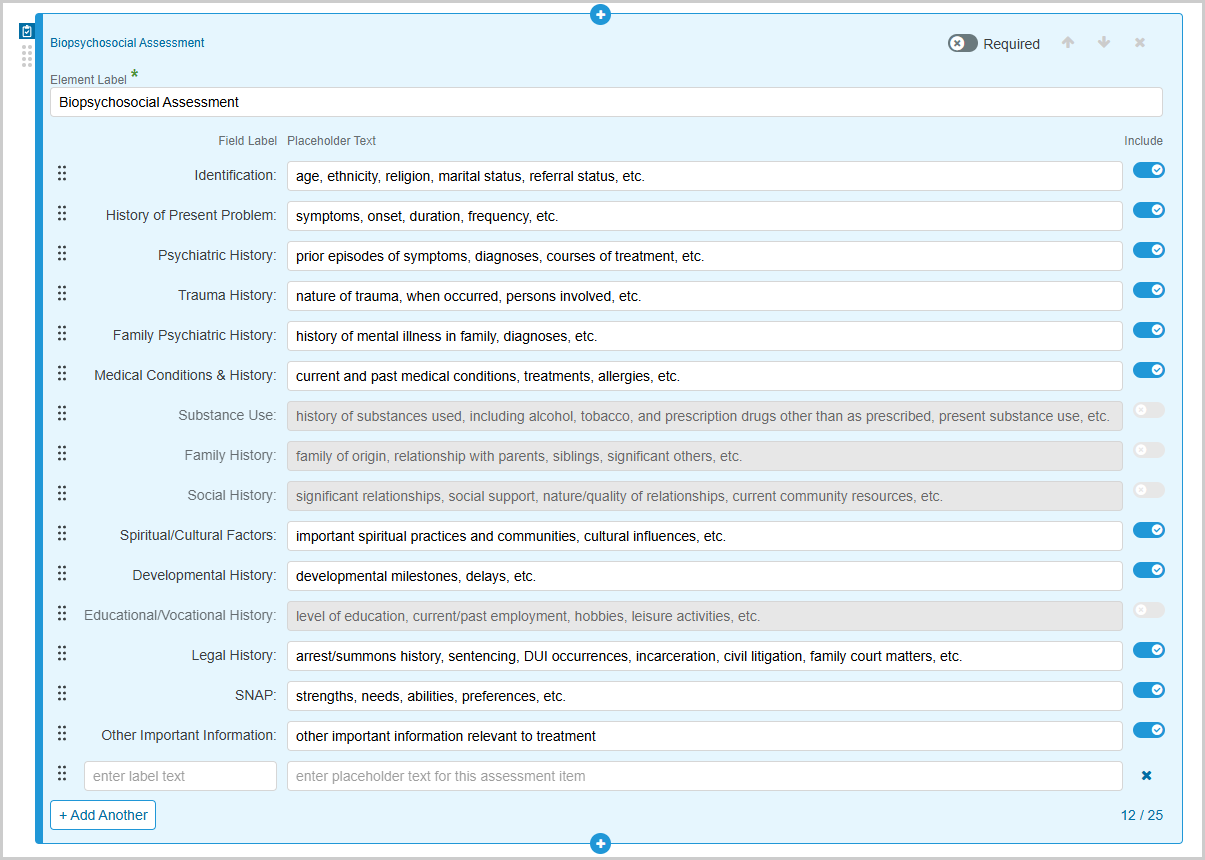This screenshot has height=860, width=1205.
Task: Click the add element plus icon at bottom
Action: tap(600, 844)
